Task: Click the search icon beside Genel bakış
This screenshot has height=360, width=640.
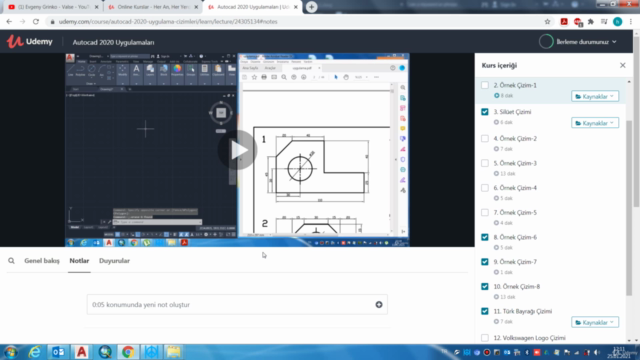Action: point(11,260)
